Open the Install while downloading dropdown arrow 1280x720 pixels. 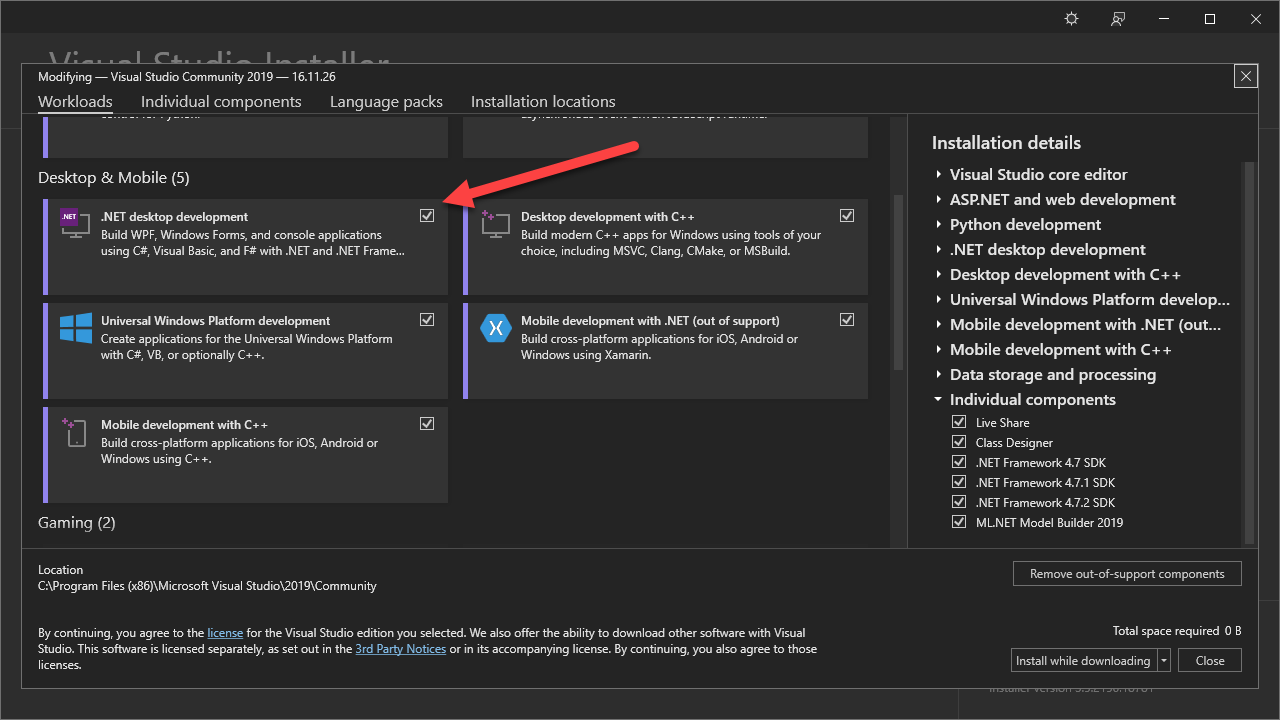(1164, 661)
